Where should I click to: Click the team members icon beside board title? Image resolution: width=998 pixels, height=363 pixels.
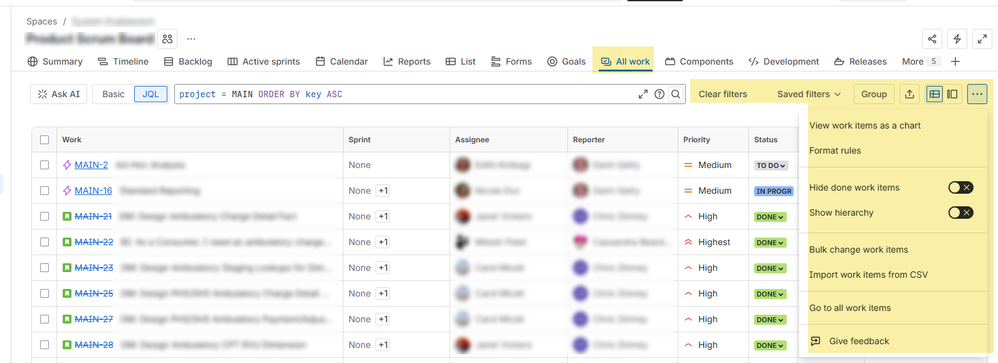[x=167, y=39]
